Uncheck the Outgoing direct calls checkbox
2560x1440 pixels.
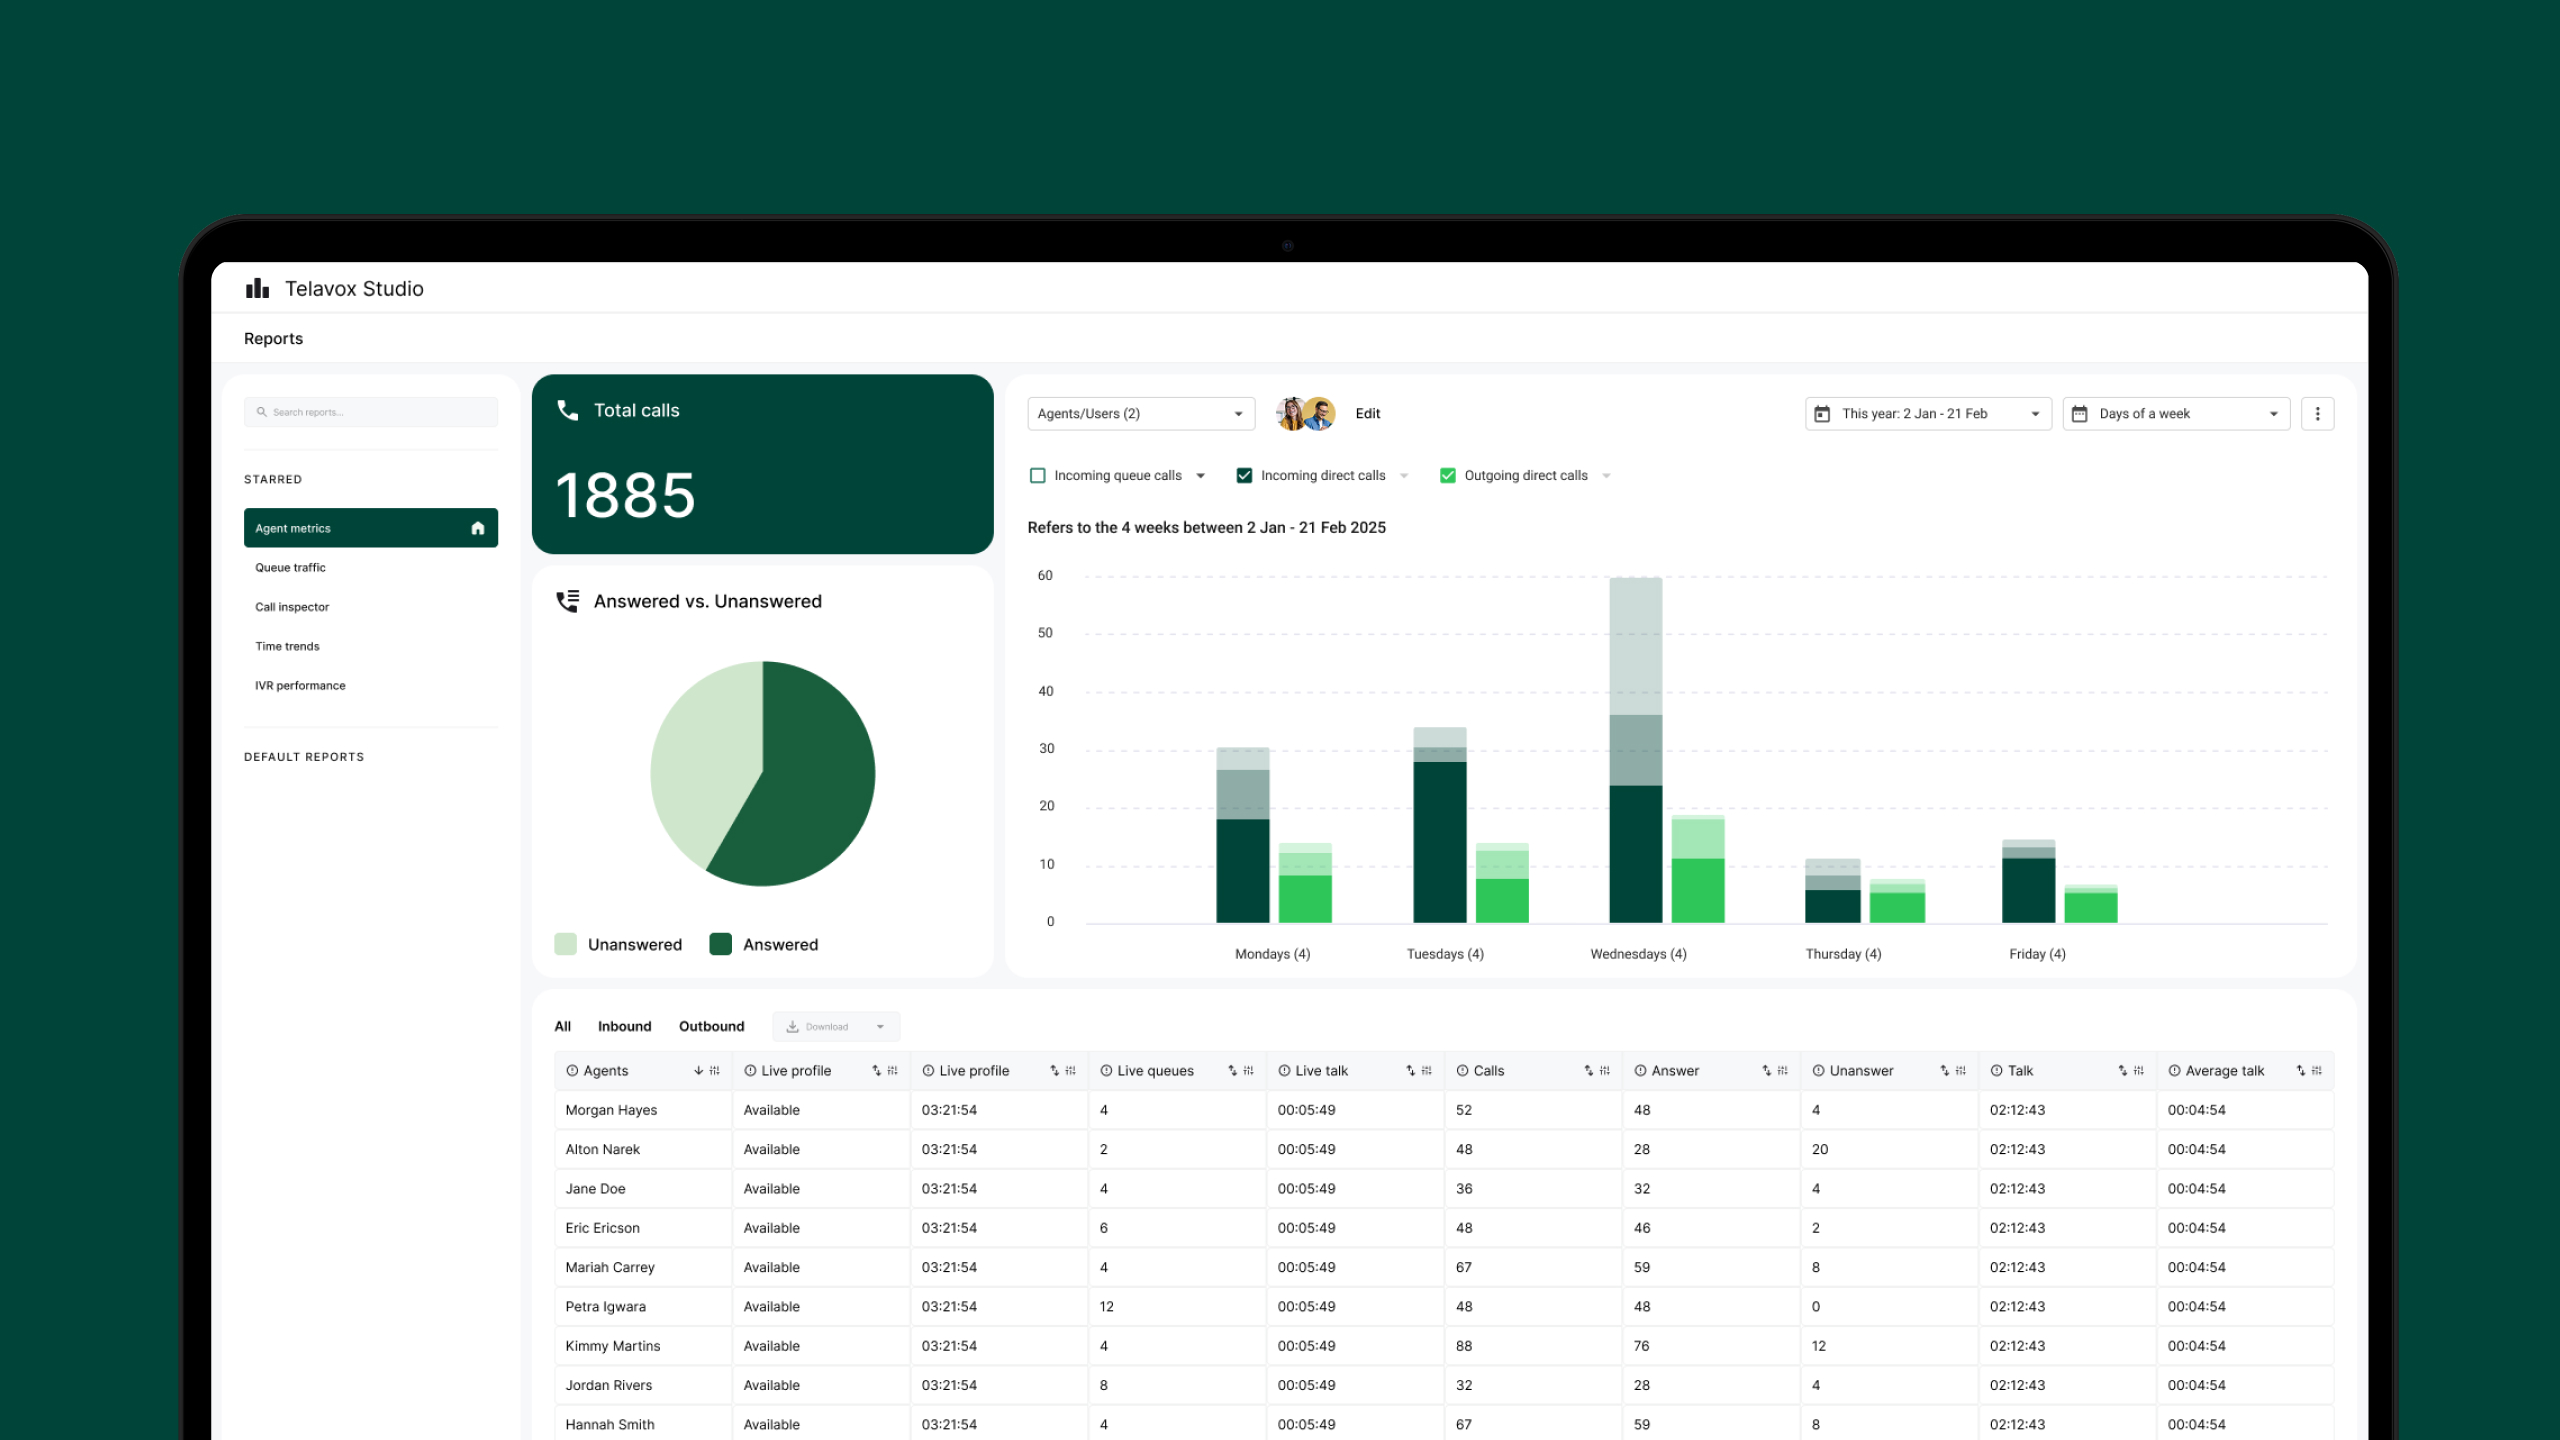click(x=1447, y=476)
